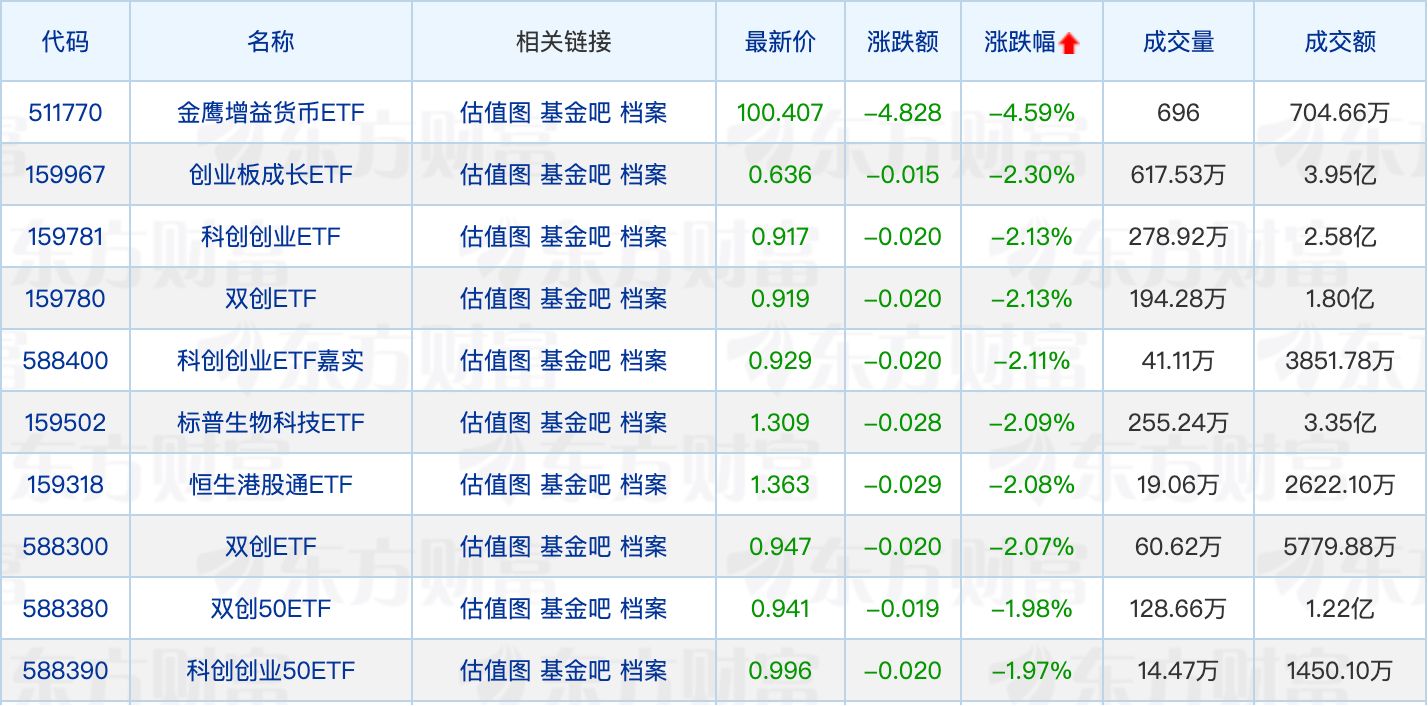Sort the table by 涨跌幅 column header
1428x706 pixels.
coord(1020,42)
